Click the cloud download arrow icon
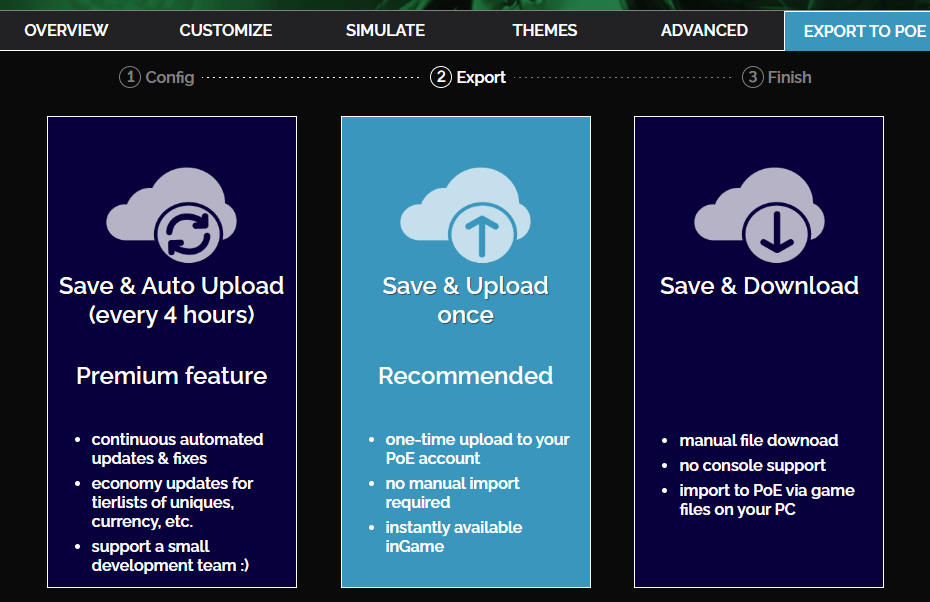Viewport: 930px width, 602px height. [759, 215]
